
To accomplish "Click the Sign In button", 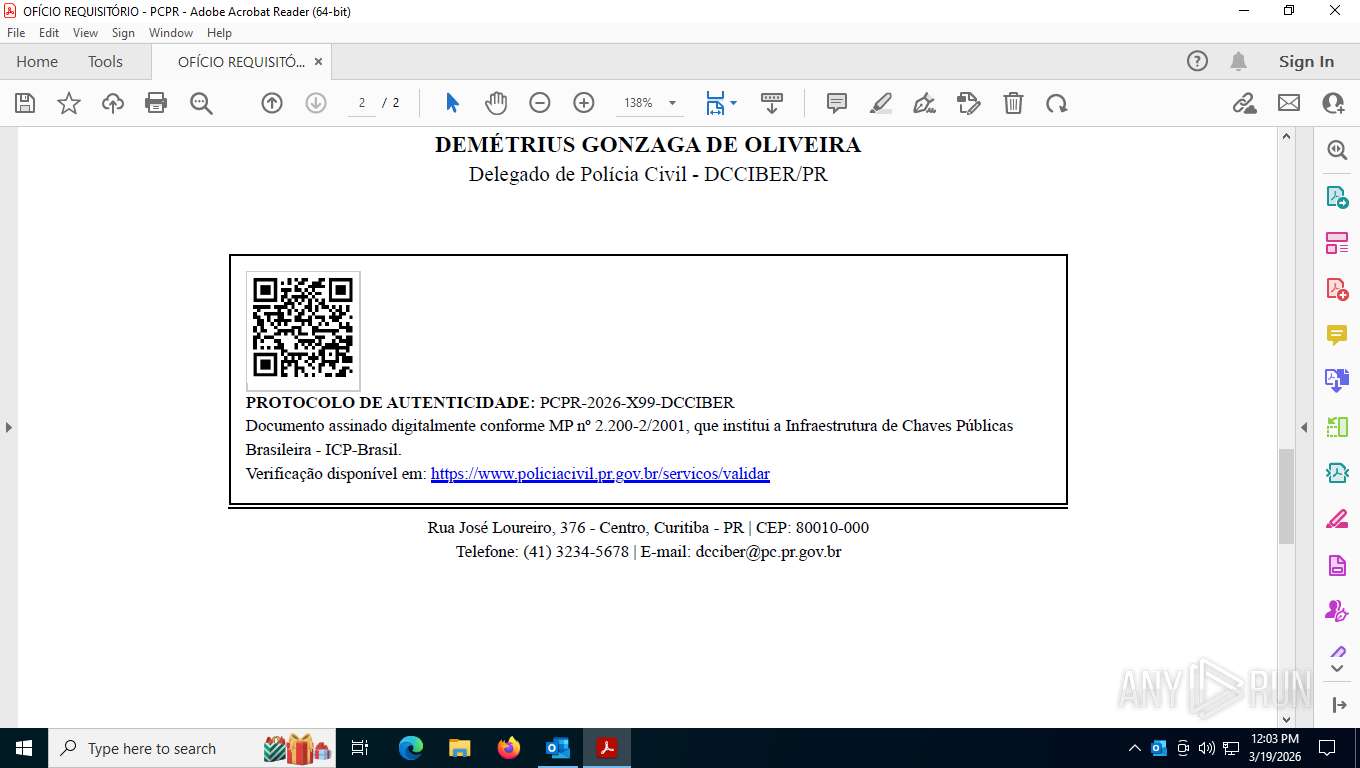I will coord(1306,61).
